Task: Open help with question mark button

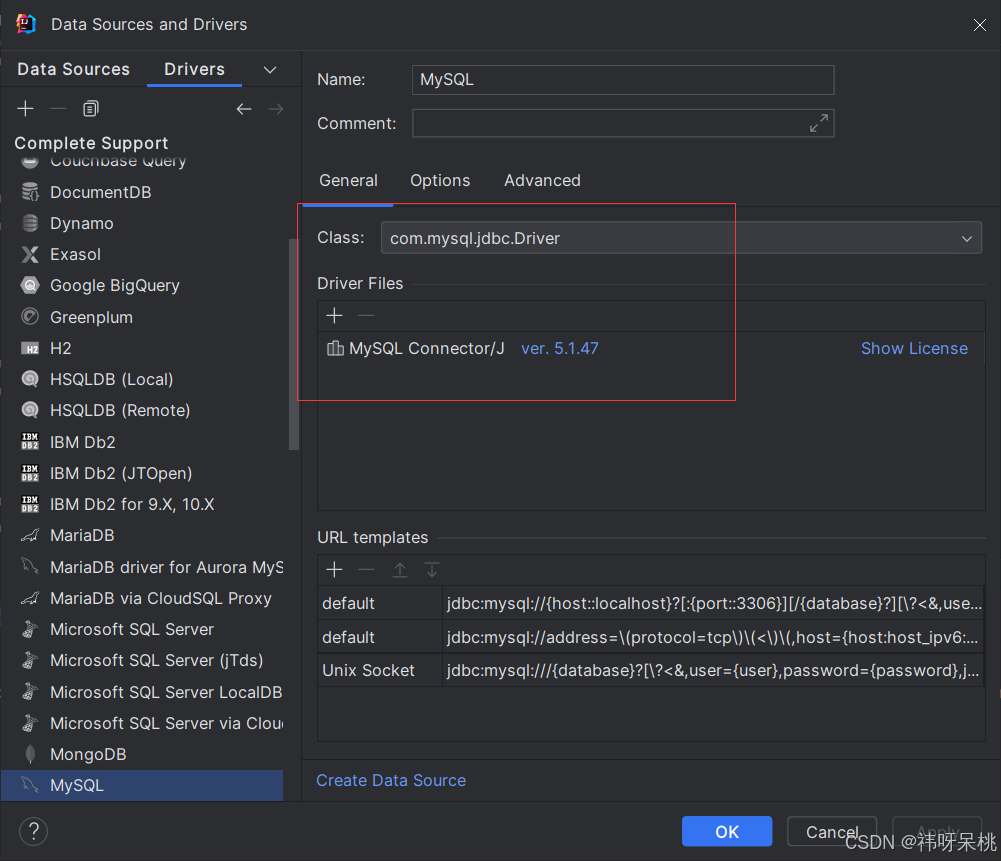Action: [x=33, y=831]
